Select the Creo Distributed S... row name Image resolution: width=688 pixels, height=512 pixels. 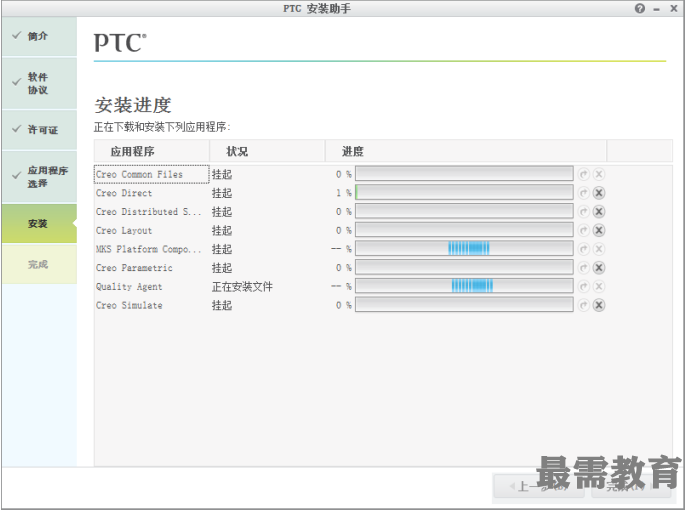(148, 212)
